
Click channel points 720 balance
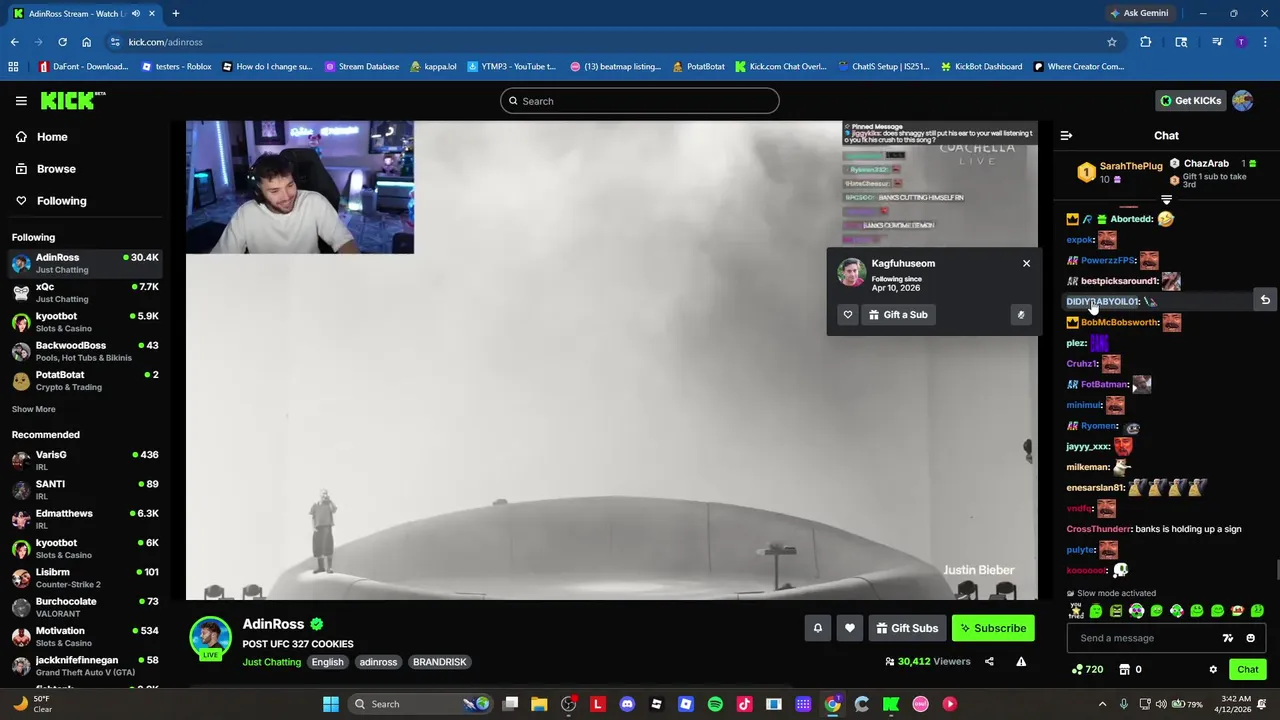1087,669
